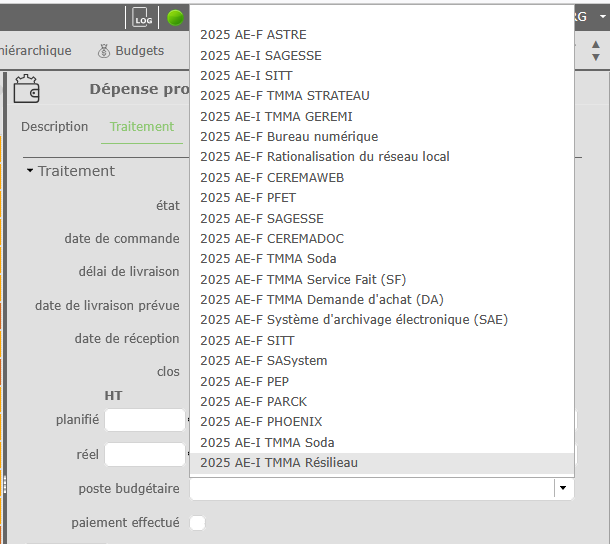
Task: Pick 2025 AE-F TMMA Service Fait (SF)
Action: pos(382,279)
